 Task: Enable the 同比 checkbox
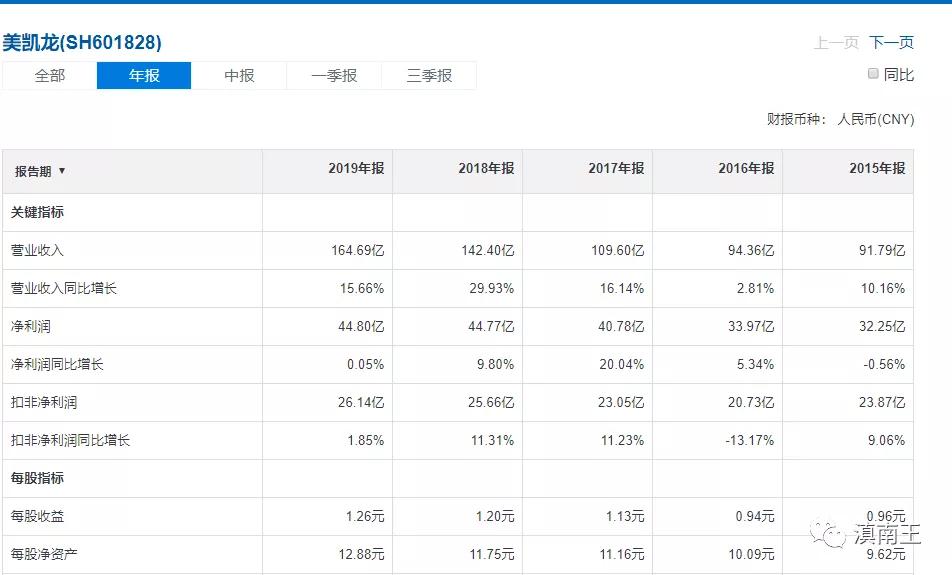(873, 73)
